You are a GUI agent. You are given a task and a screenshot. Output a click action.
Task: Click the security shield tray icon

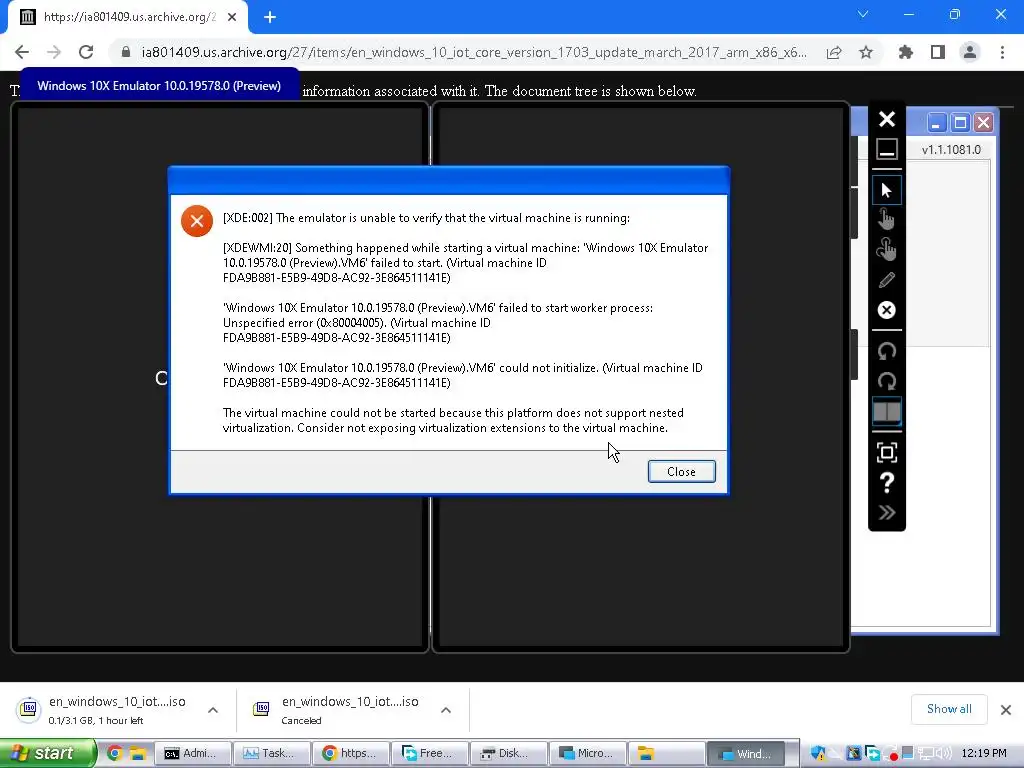pos(818,753)
